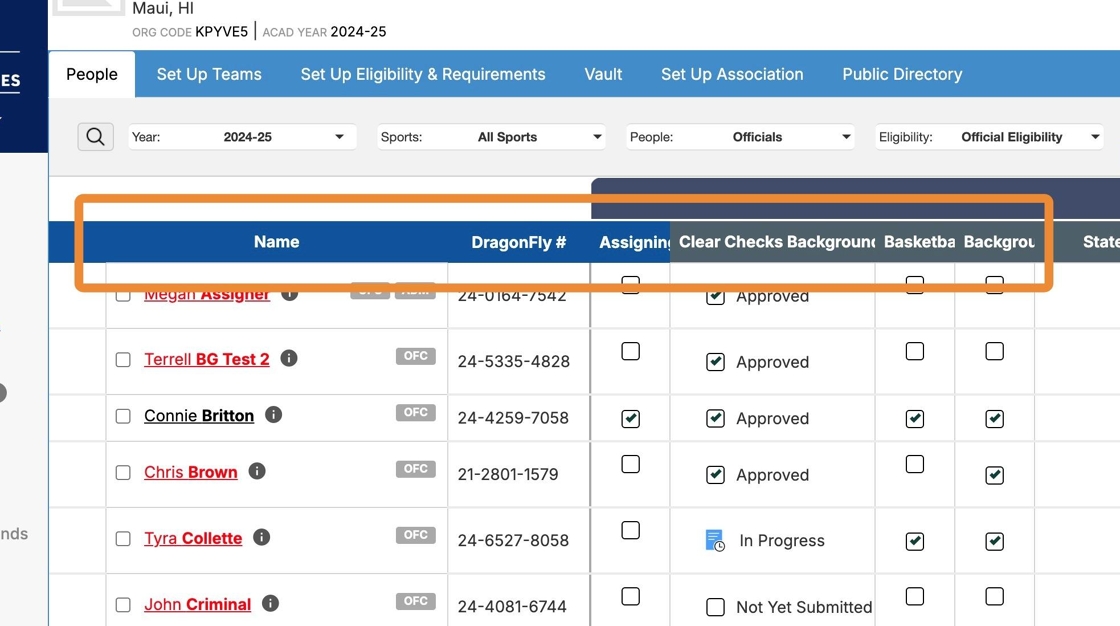Switch to the Set Up Teams tab
Viewport: 1120px width, 626px height.
(209, 74)
